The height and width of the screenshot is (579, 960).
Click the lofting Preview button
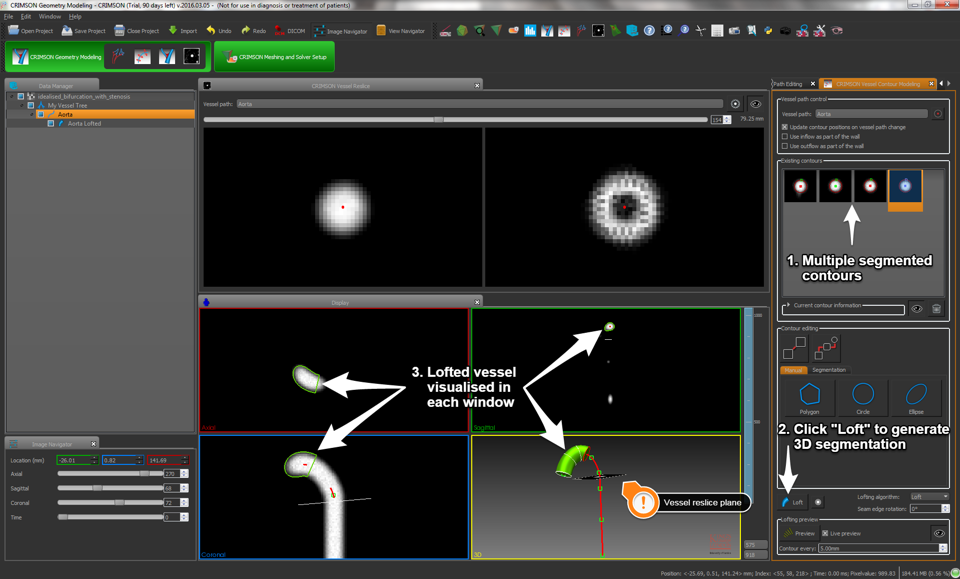pos(798,534)
